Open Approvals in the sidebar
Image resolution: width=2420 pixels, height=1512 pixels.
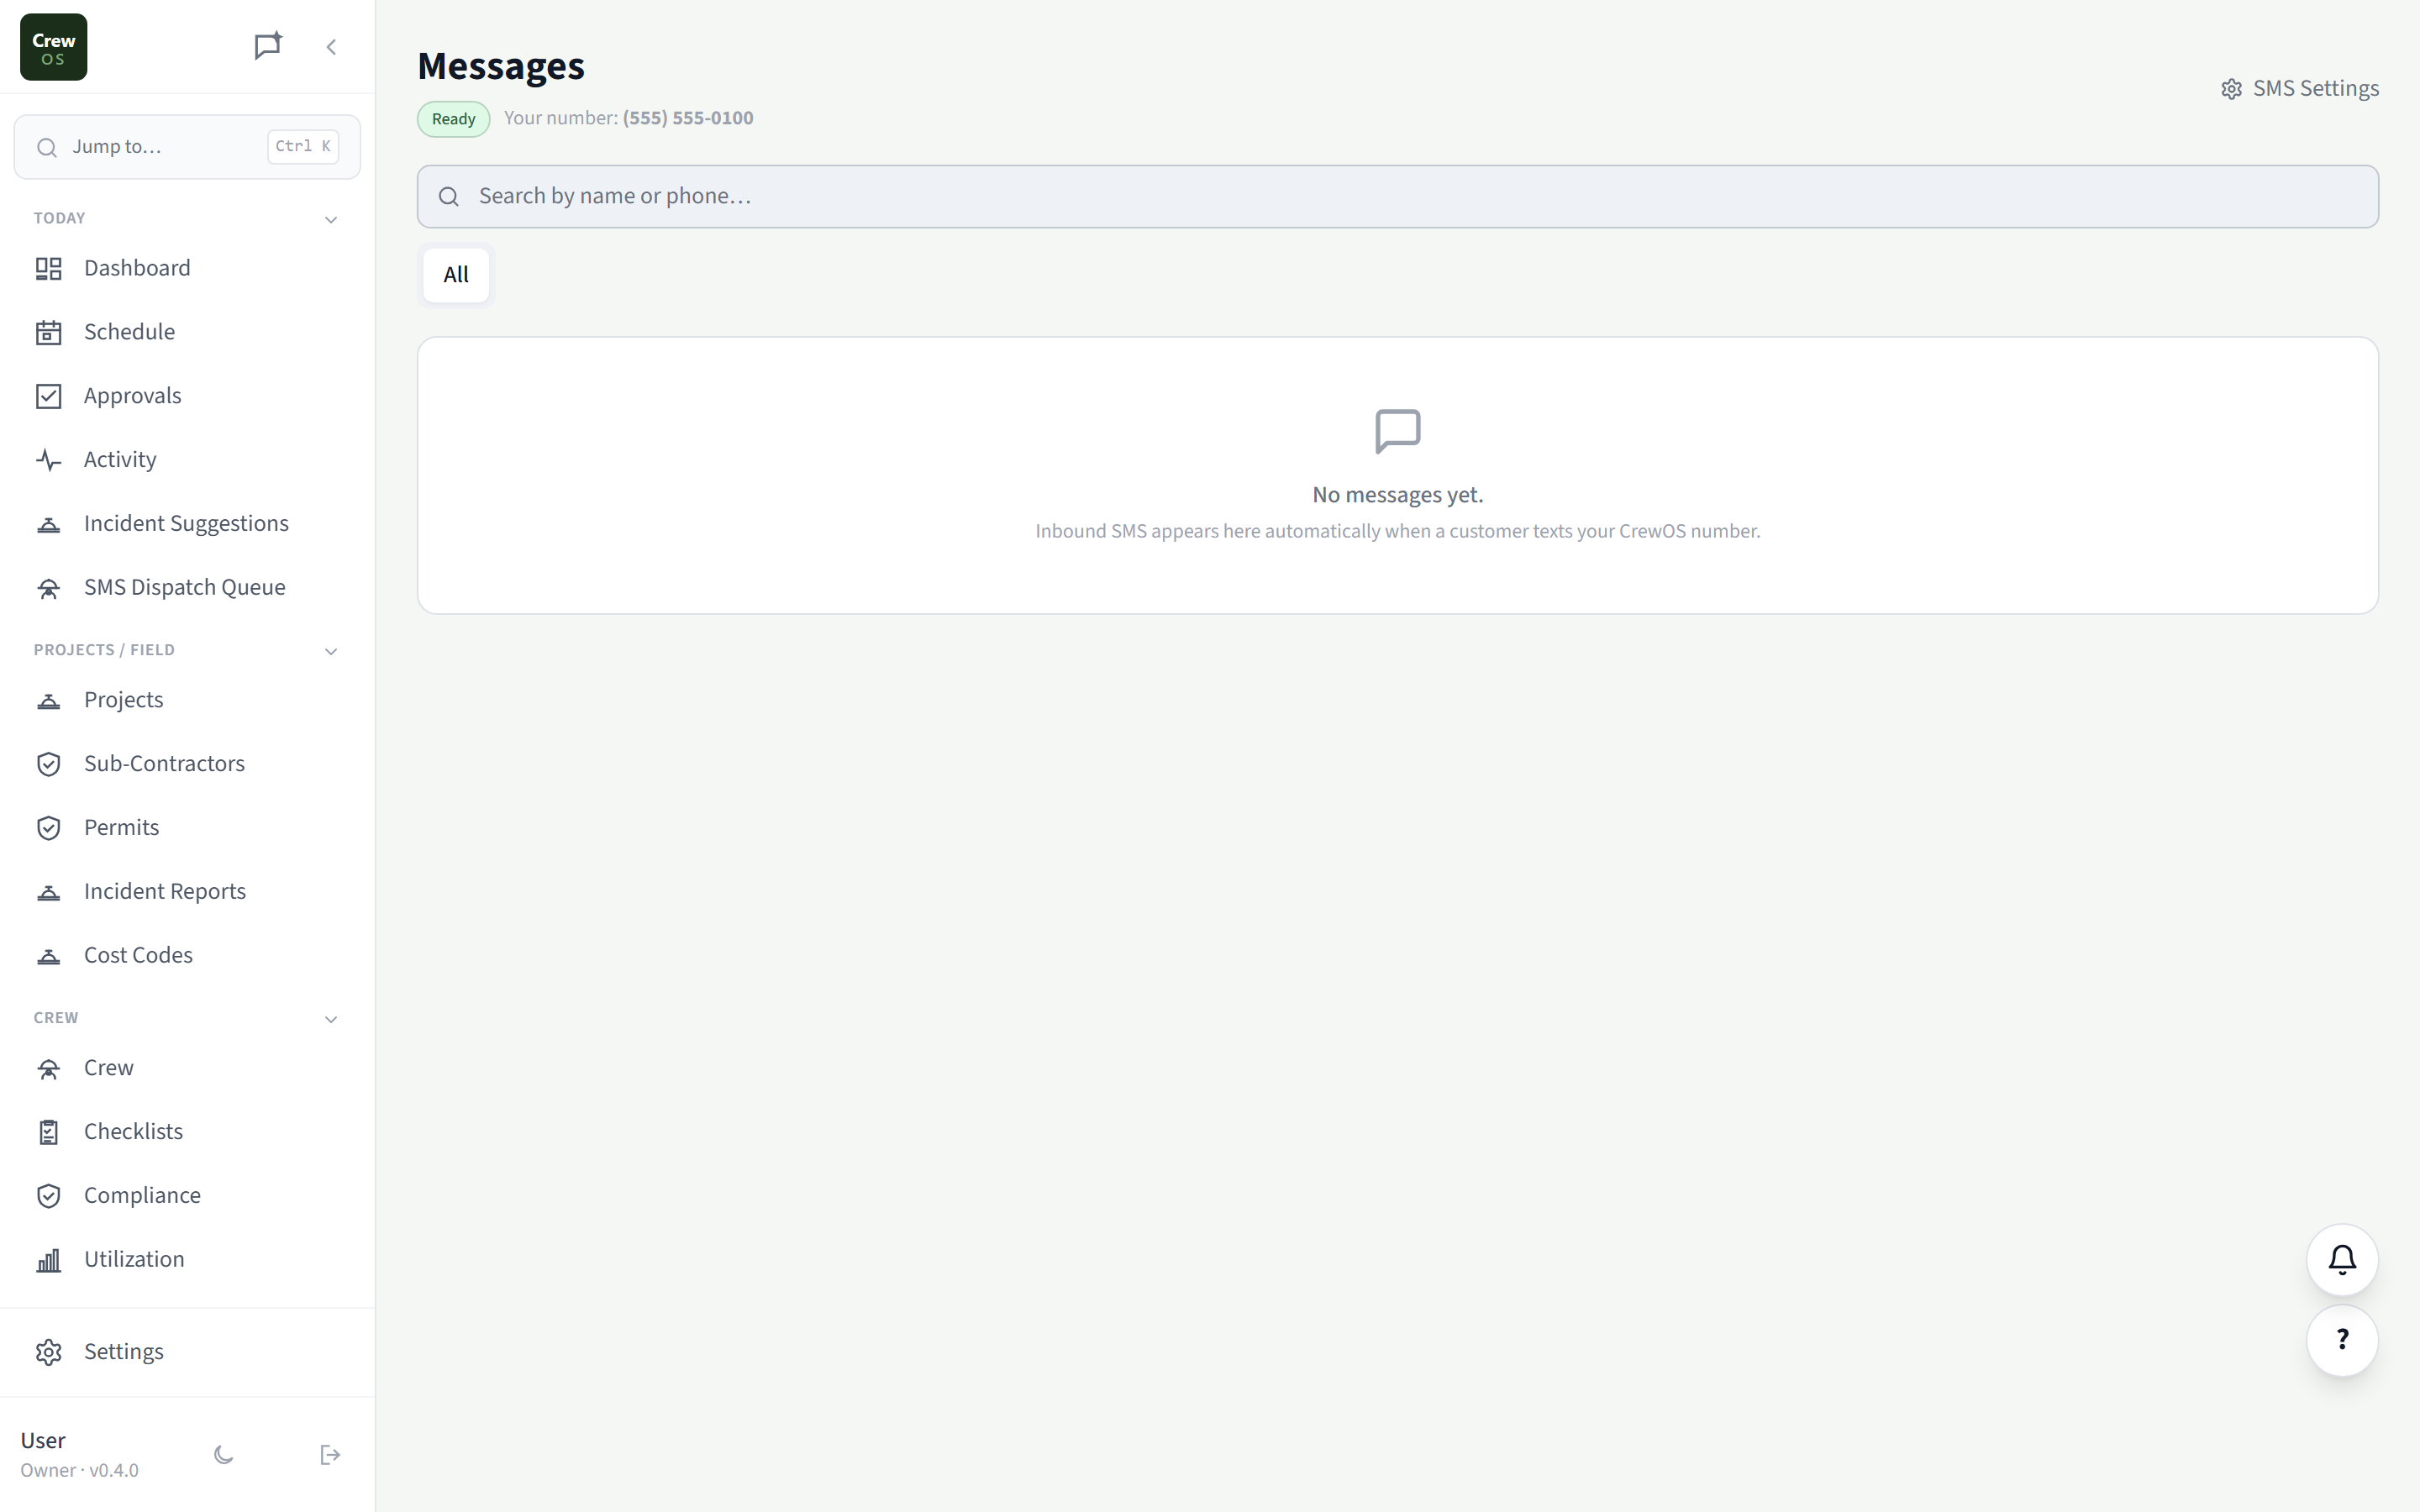(187, 396)
